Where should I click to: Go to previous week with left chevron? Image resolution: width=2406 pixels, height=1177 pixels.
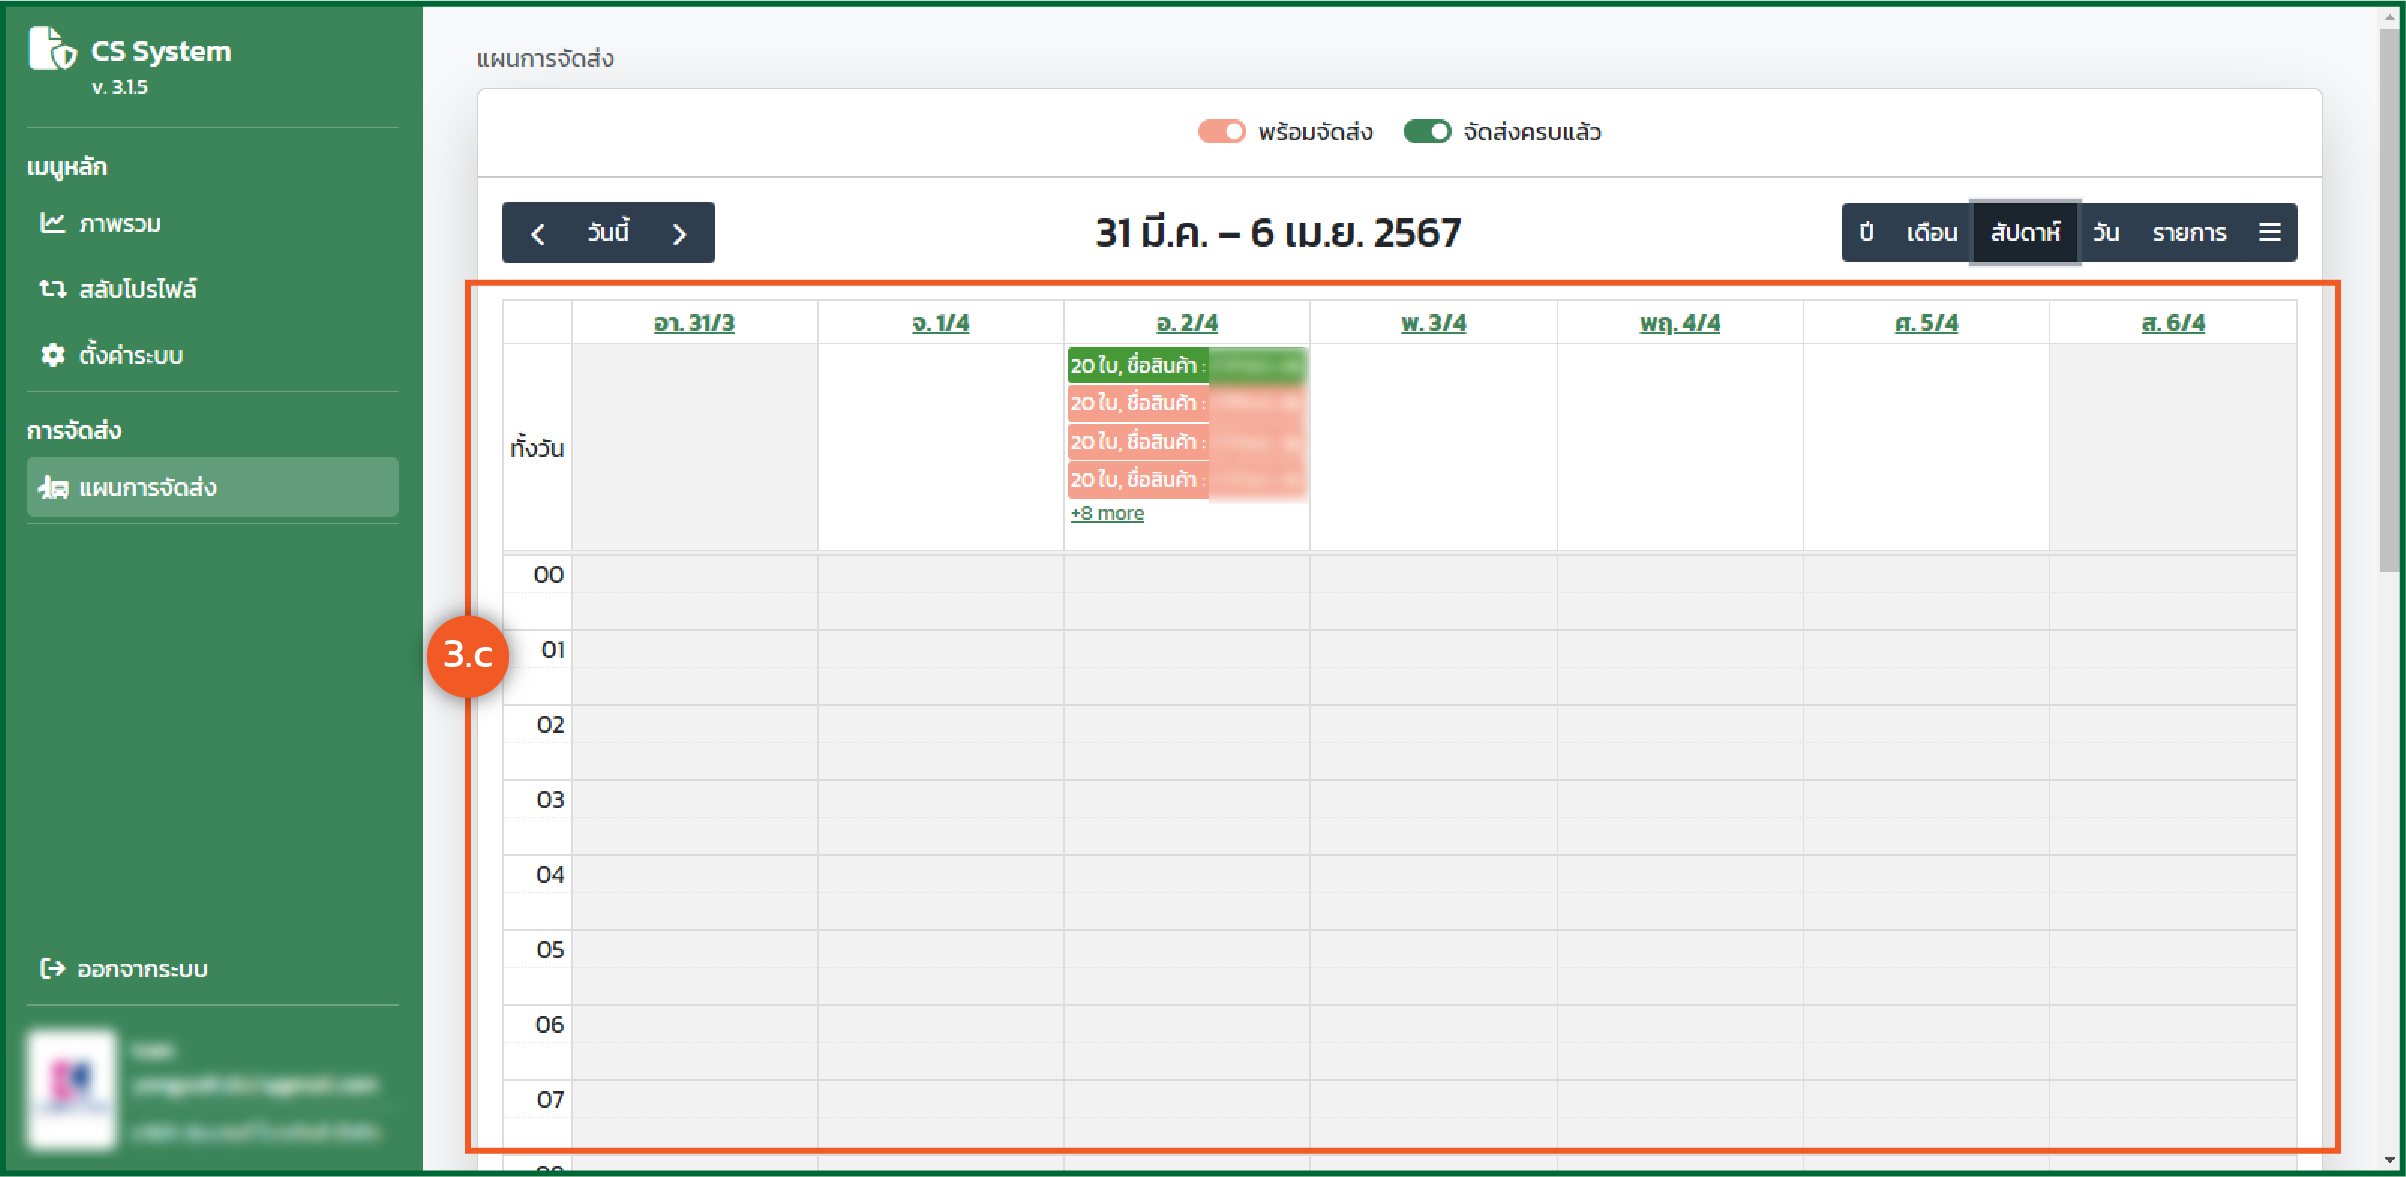(538, 234)
